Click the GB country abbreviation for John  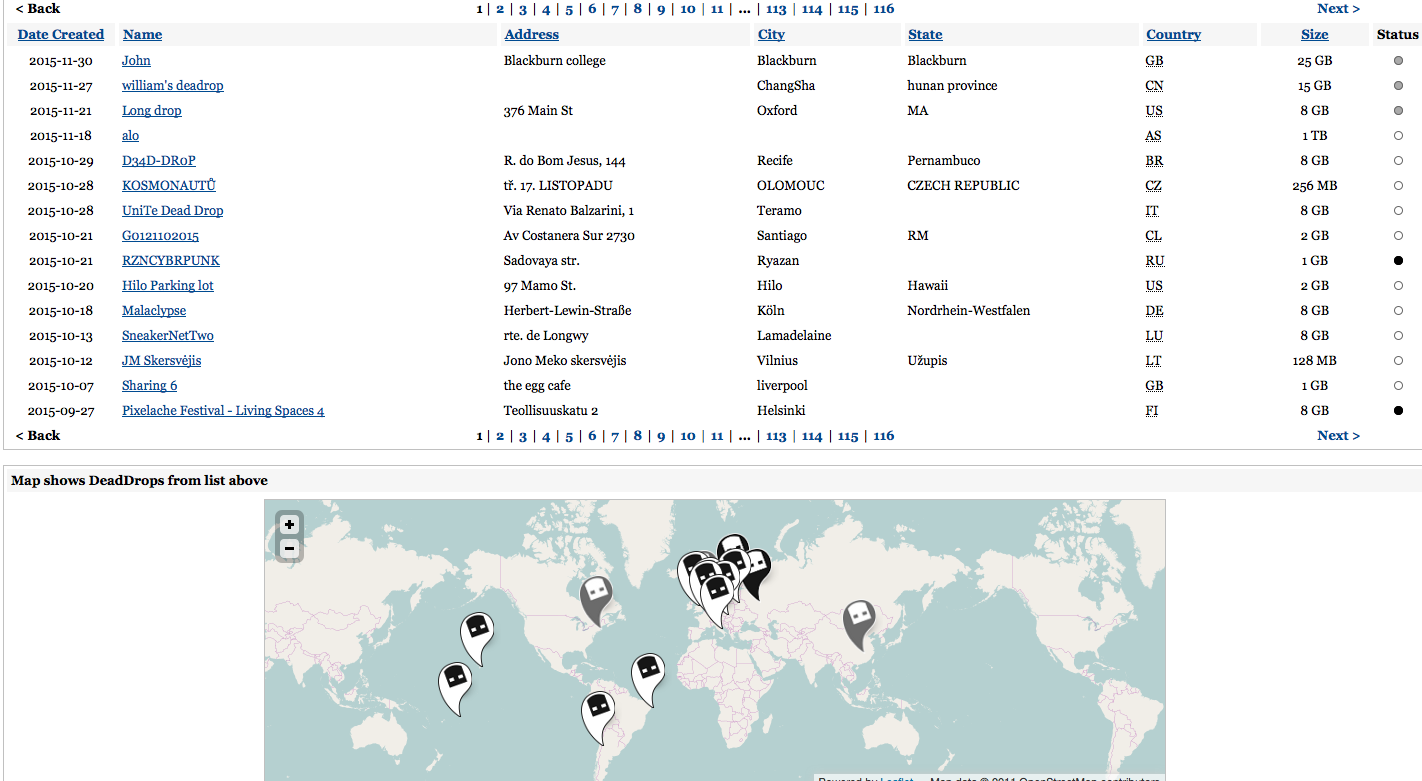click(1154, 61)
